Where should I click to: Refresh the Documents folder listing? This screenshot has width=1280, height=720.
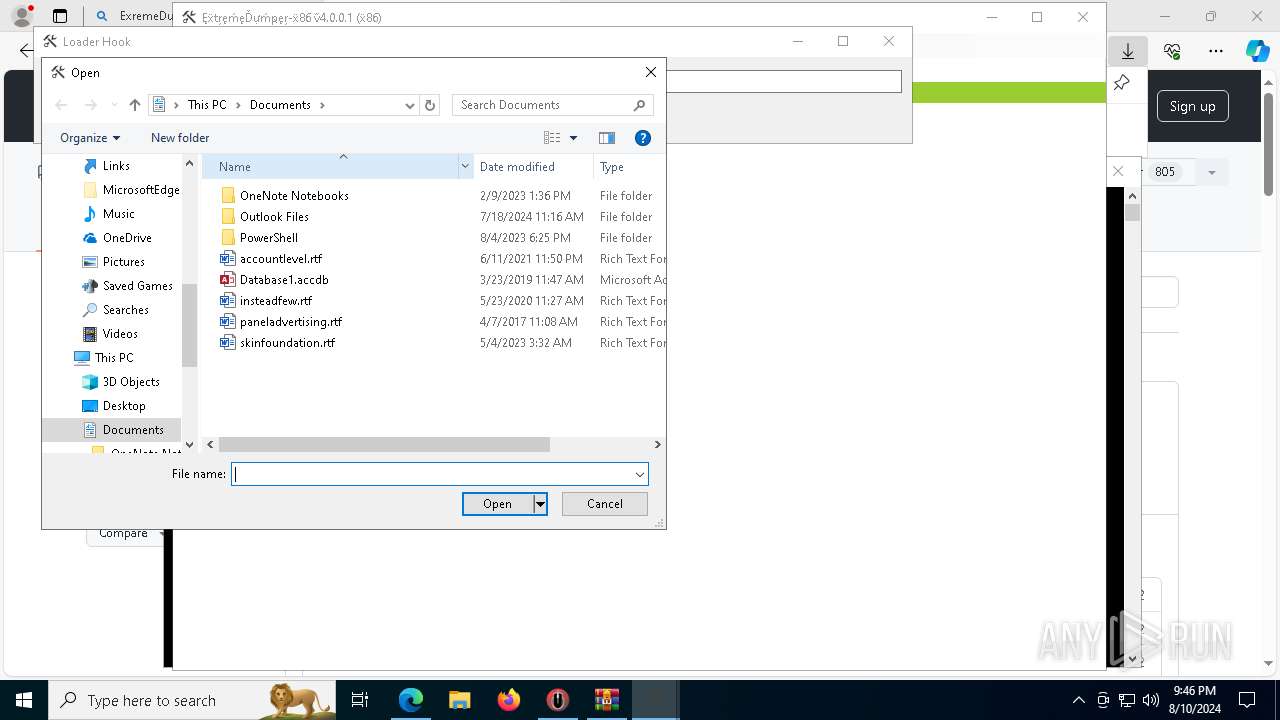point(430,105)
